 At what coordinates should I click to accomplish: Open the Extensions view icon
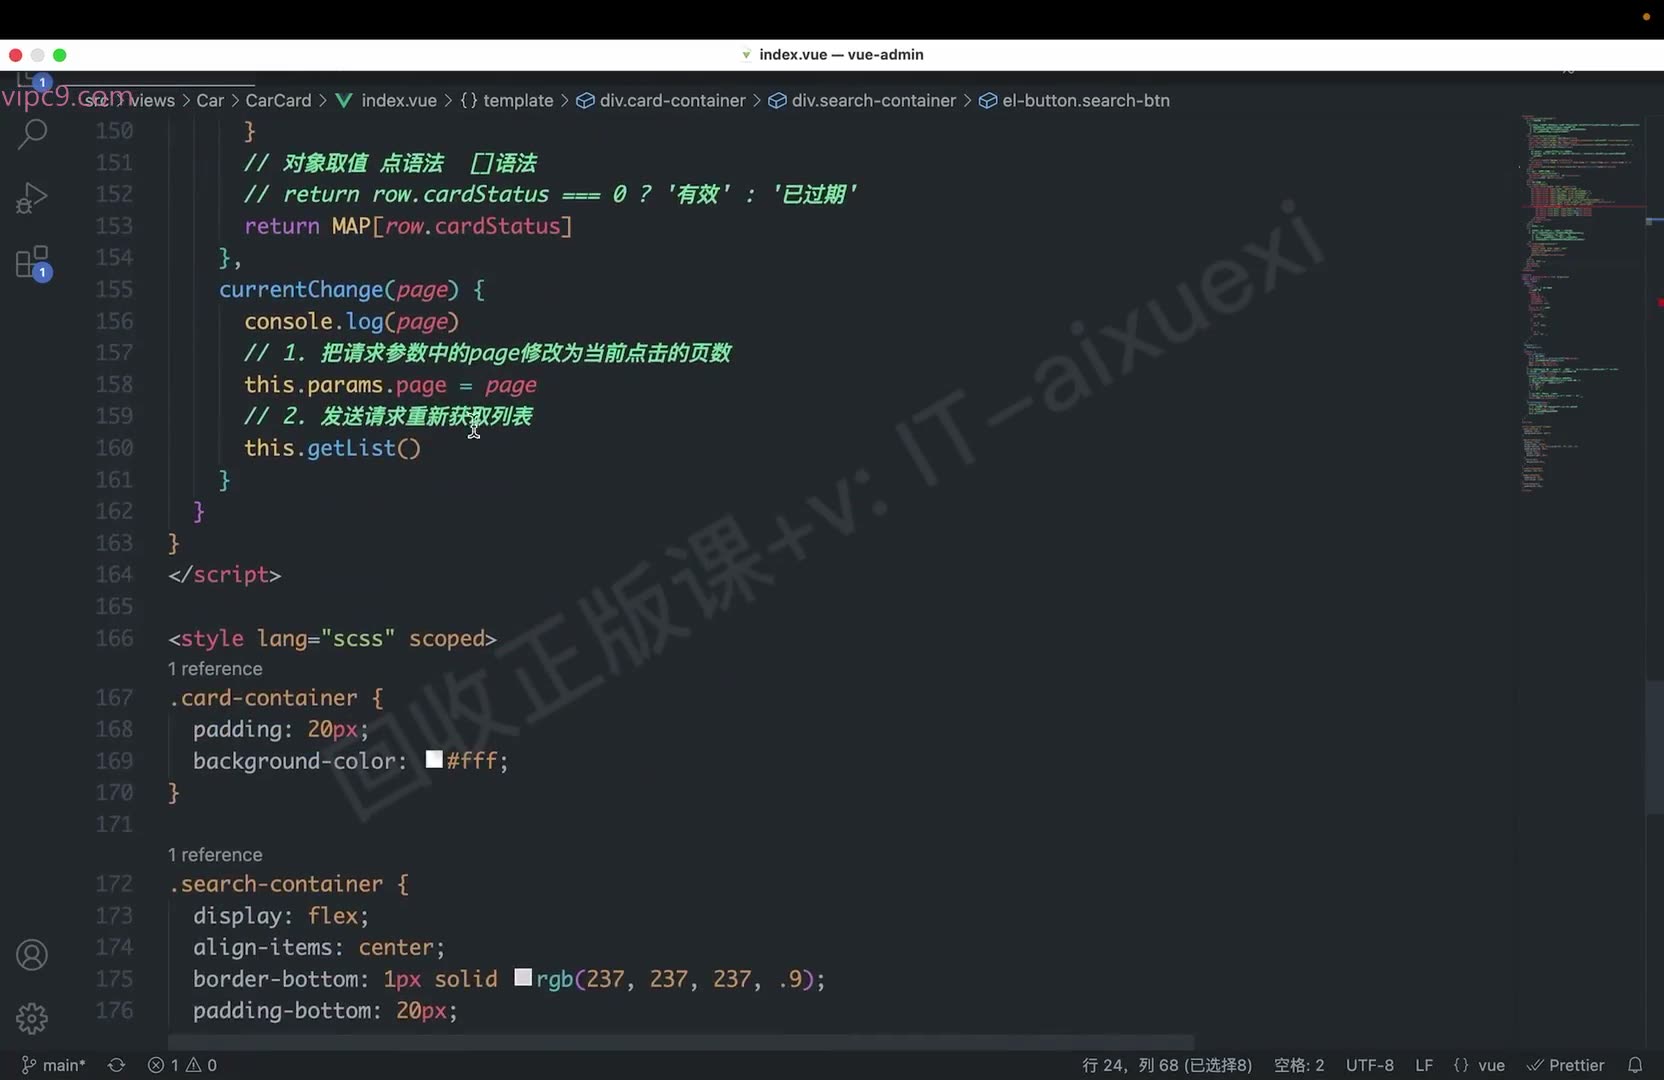click(33, 263)
